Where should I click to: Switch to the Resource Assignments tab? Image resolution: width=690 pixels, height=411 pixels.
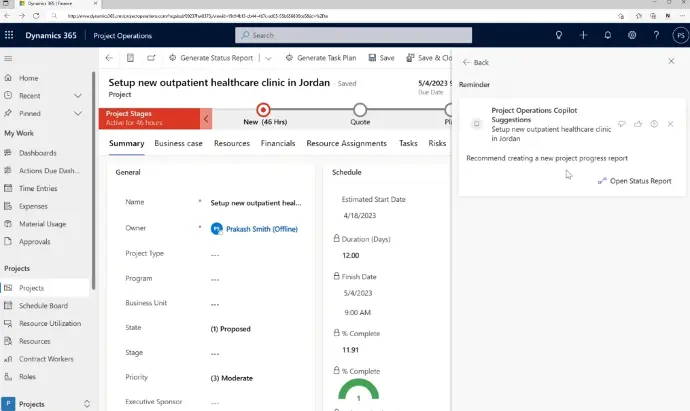346,143
